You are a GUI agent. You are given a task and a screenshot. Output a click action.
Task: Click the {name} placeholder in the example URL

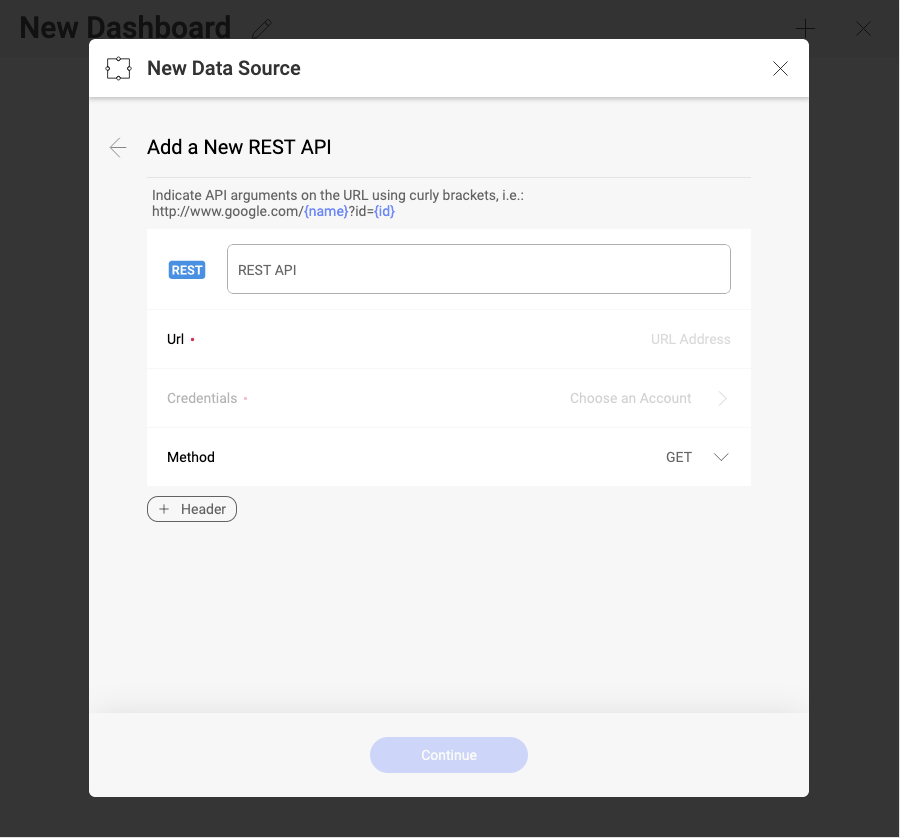tap(326, 211)
